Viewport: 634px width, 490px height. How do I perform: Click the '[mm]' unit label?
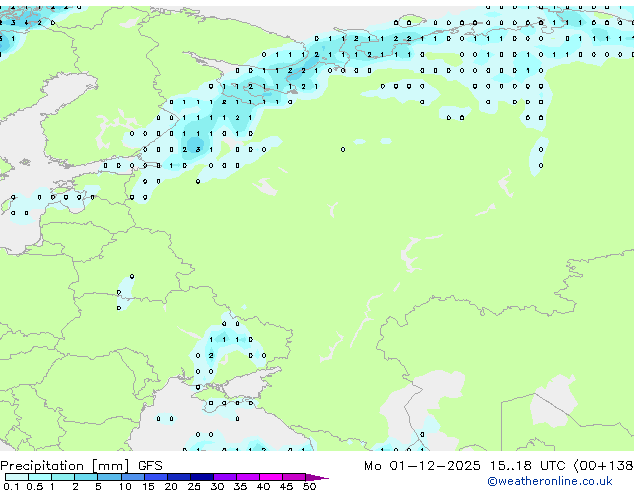pyautogui.click(x=110, y=466)
